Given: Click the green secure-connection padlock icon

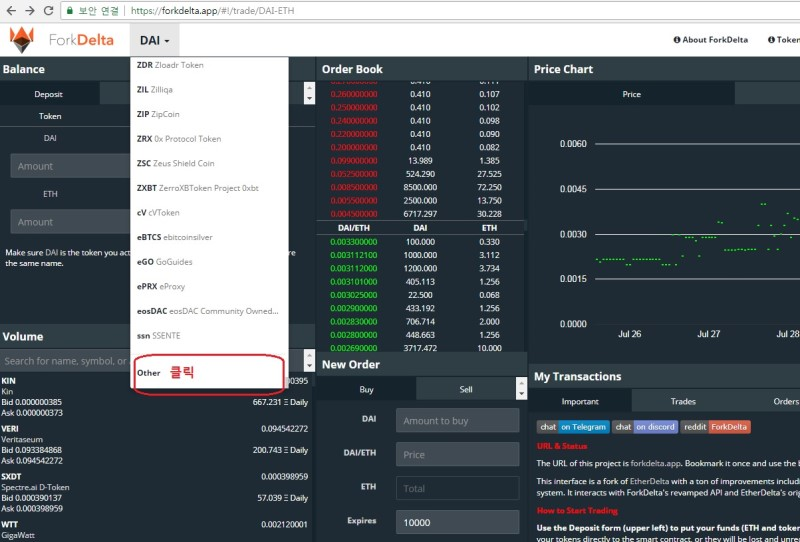Looking at the screenshot, I should click(x=70, y=10).
